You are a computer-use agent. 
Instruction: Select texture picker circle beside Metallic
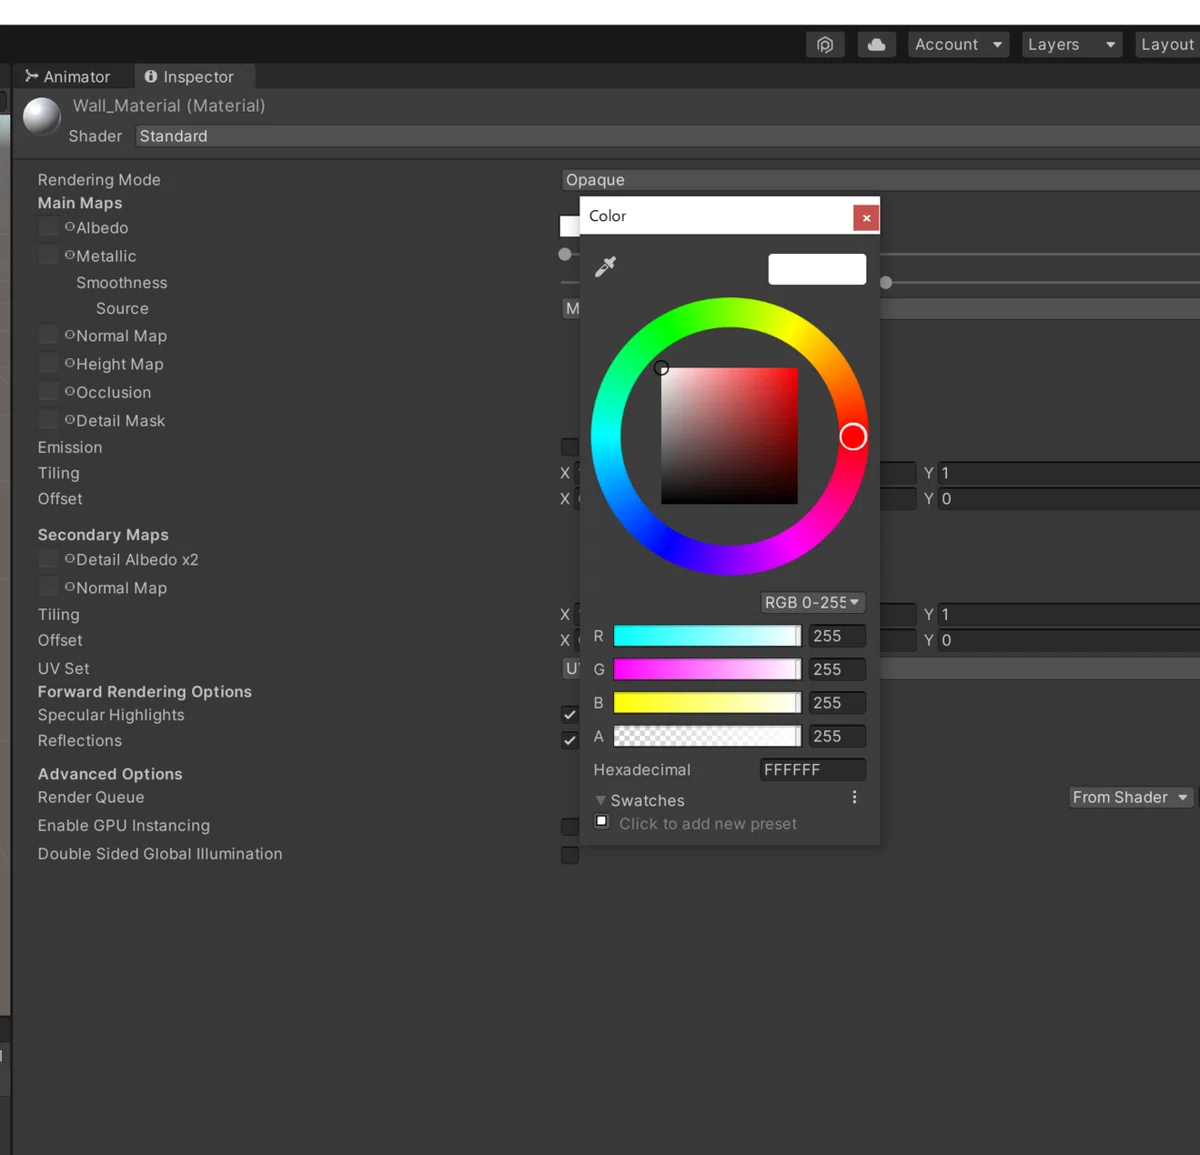tap(70, 255)
